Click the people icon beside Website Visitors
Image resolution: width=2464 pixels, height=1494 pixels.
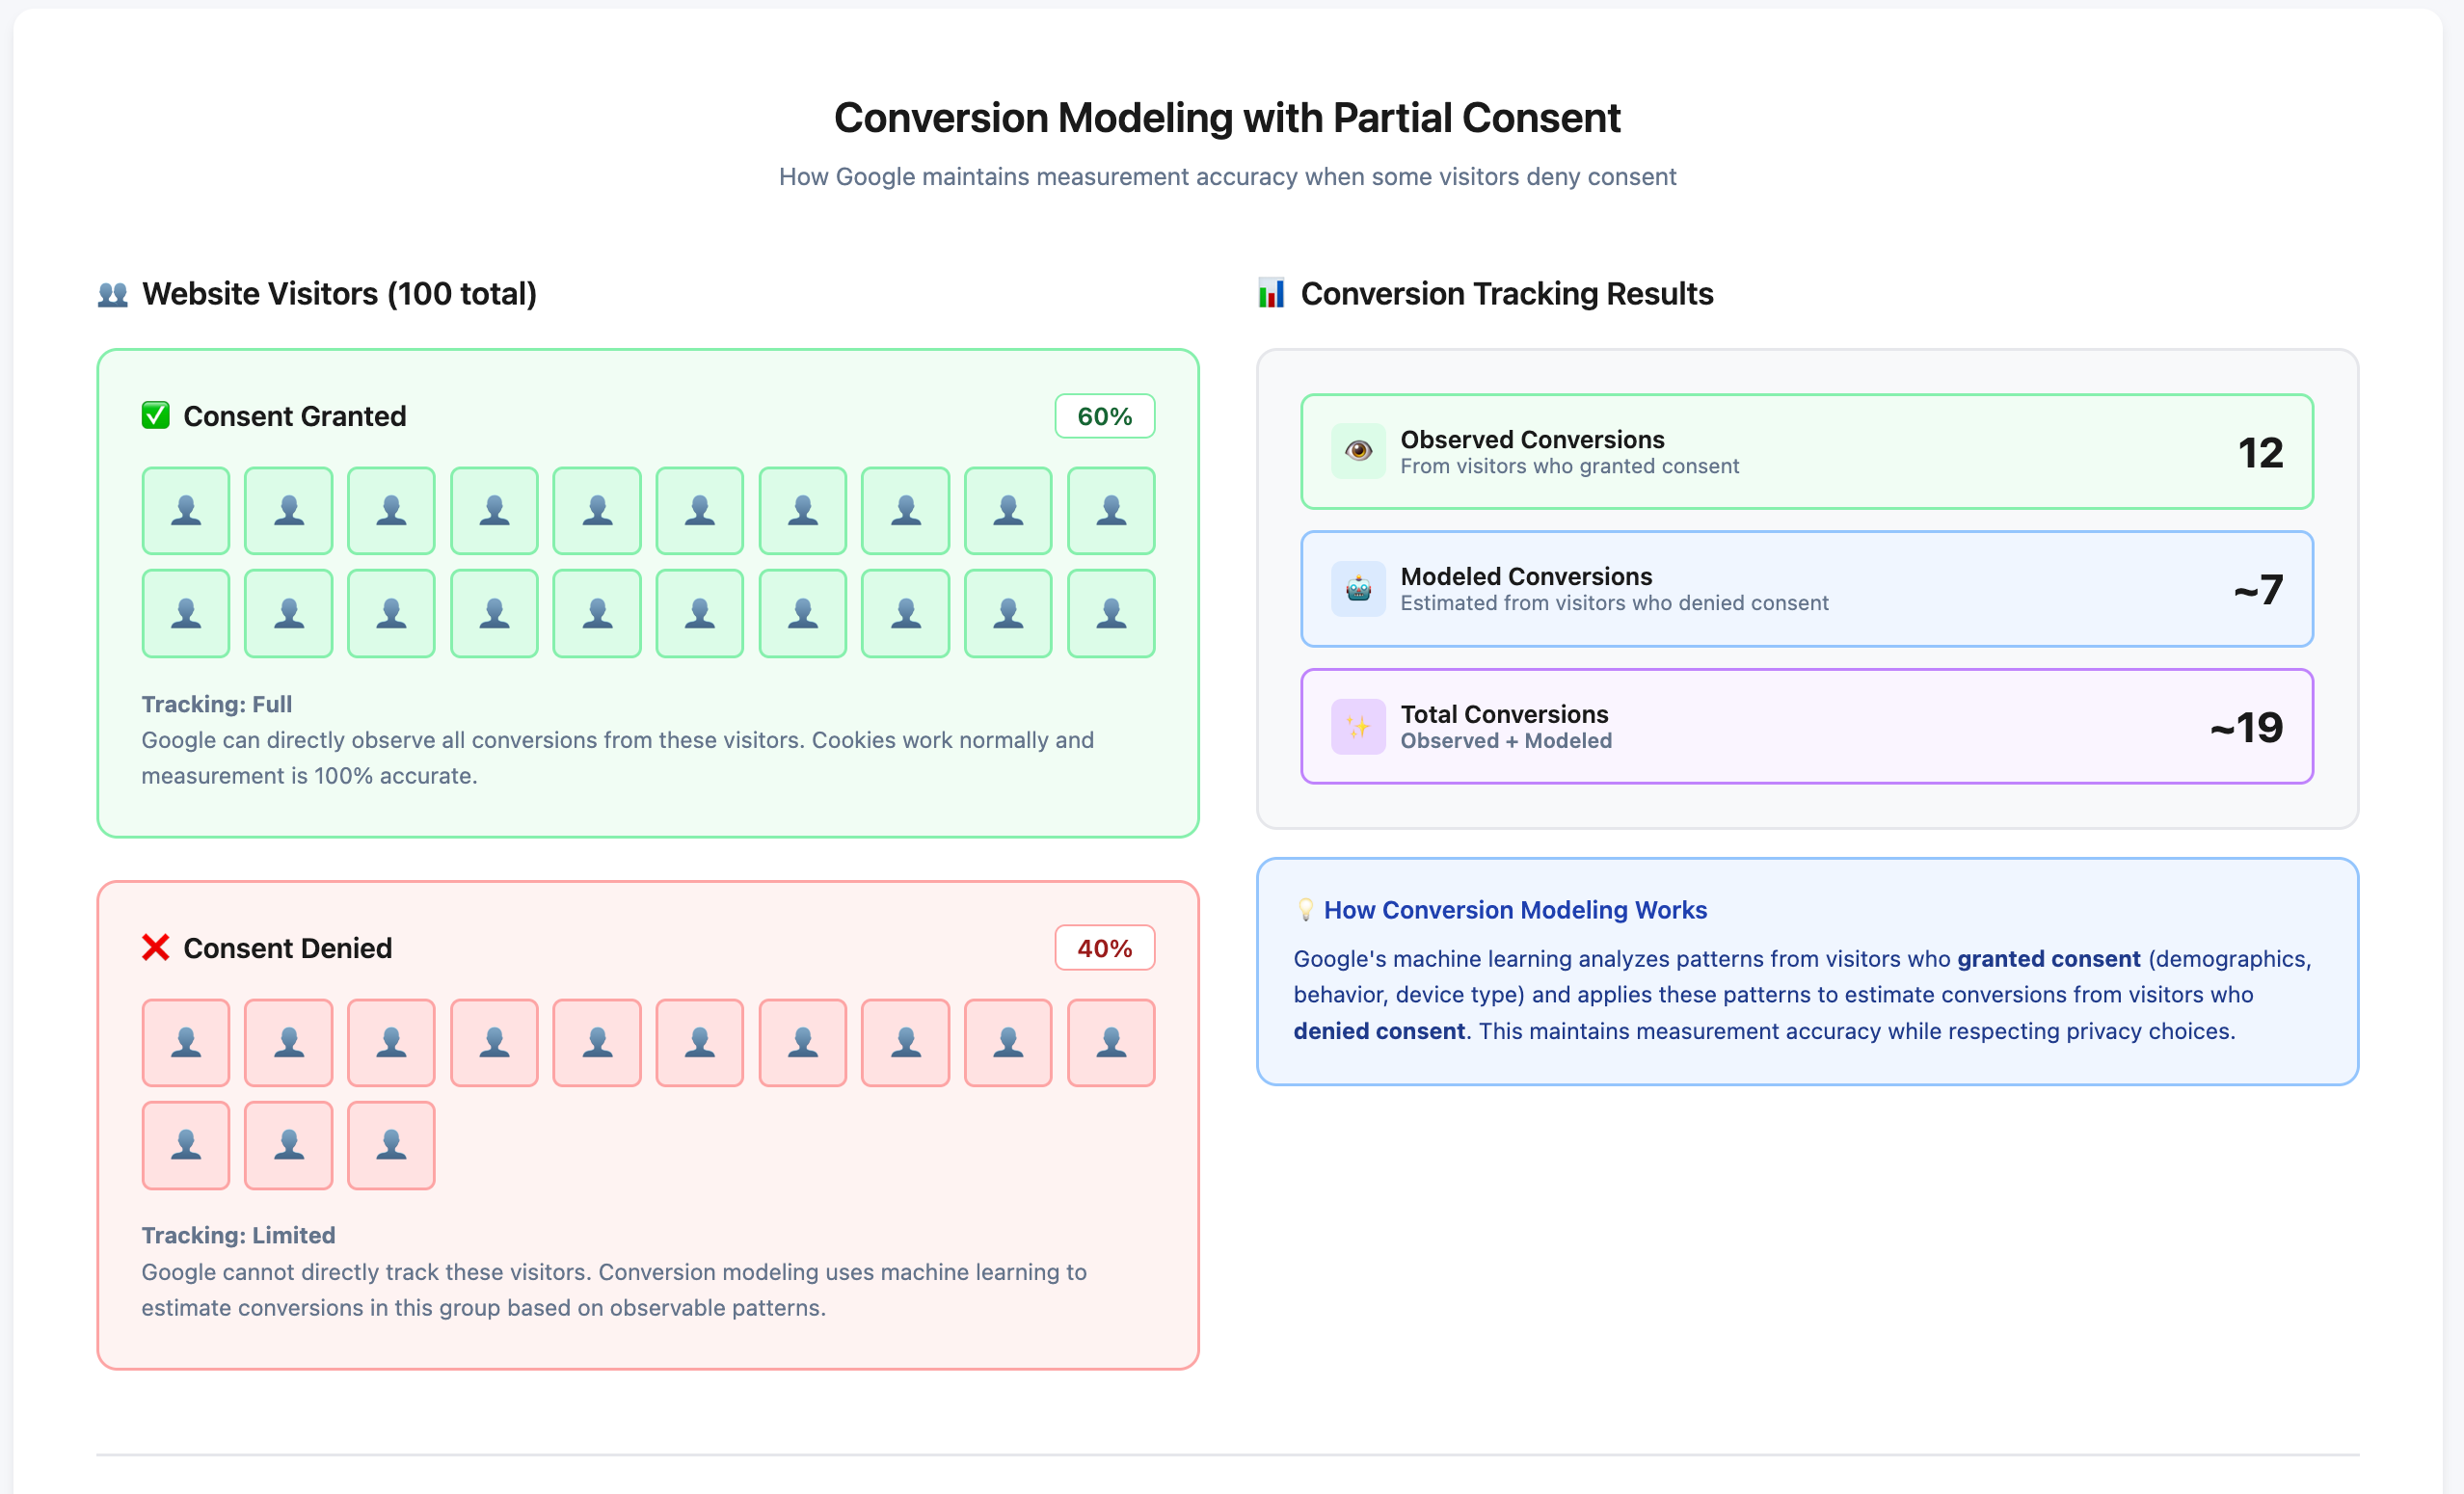pyautogui.click(x=113, y=294)
